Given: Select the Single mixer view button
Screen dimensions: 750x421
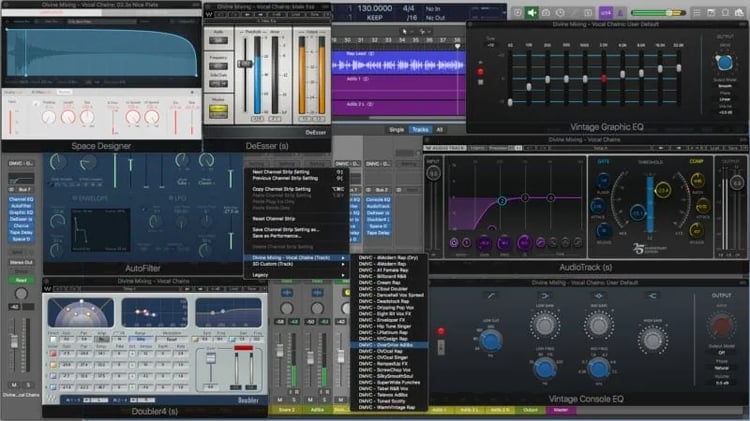Looking at the screenshot, I should coord(397,130).
